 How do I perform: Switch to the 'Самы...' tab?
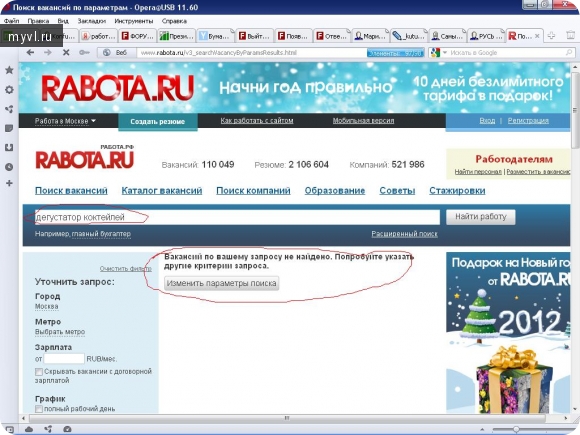pyautogui.click(x=448, y=36)
